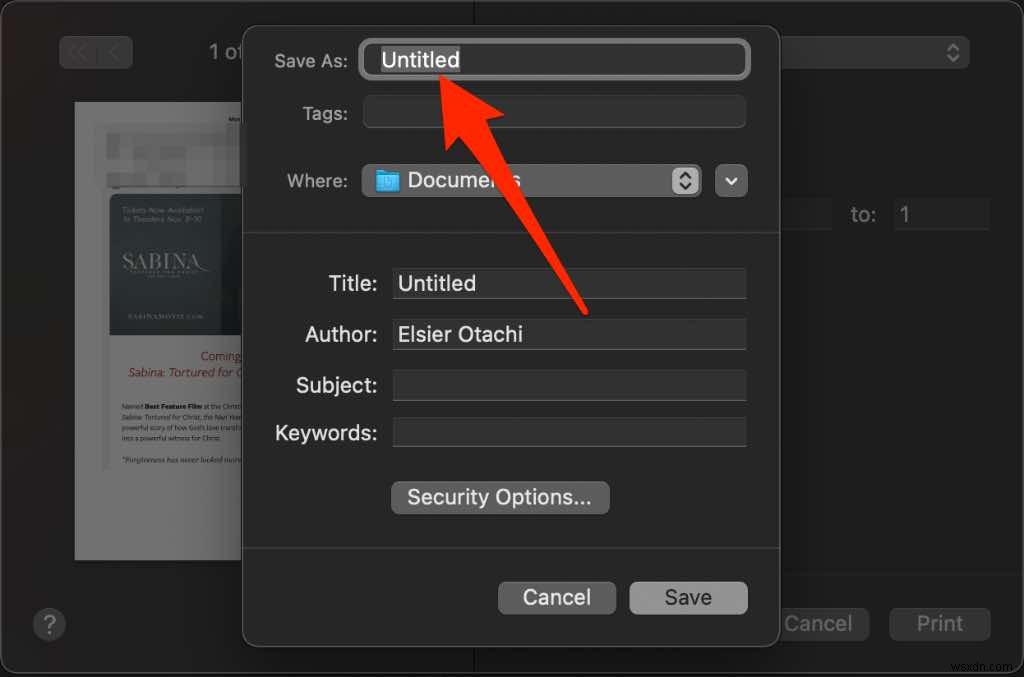Click the Documents folder icon
Screen dimensions: 1024x677
pyautogui.click(x=387, y=181)
